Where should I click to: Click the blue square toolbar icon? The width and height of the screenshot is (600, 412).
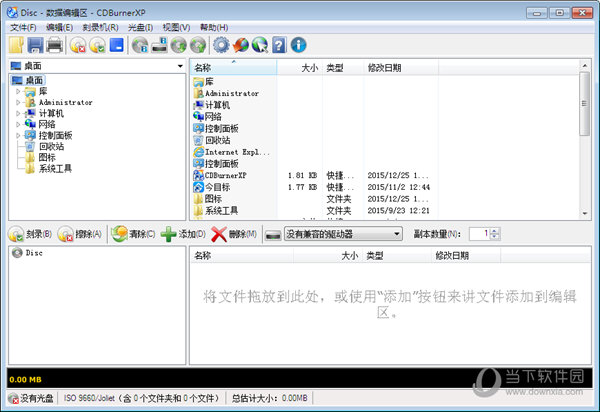pyautogui.click(x=116, y=45)
